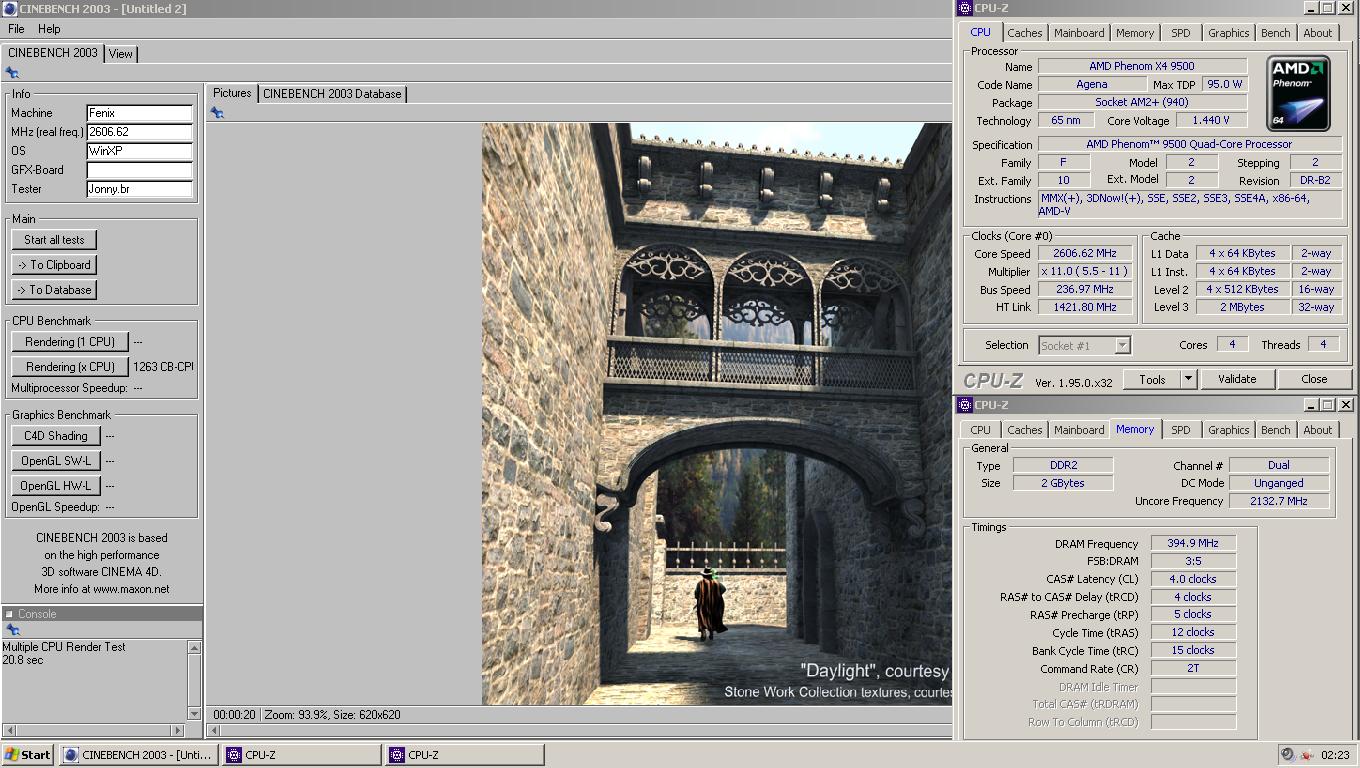The height and width of the screenshot is (768, 1360).
Task: Select the Pictures tab
Action: [x=232, y=93]
